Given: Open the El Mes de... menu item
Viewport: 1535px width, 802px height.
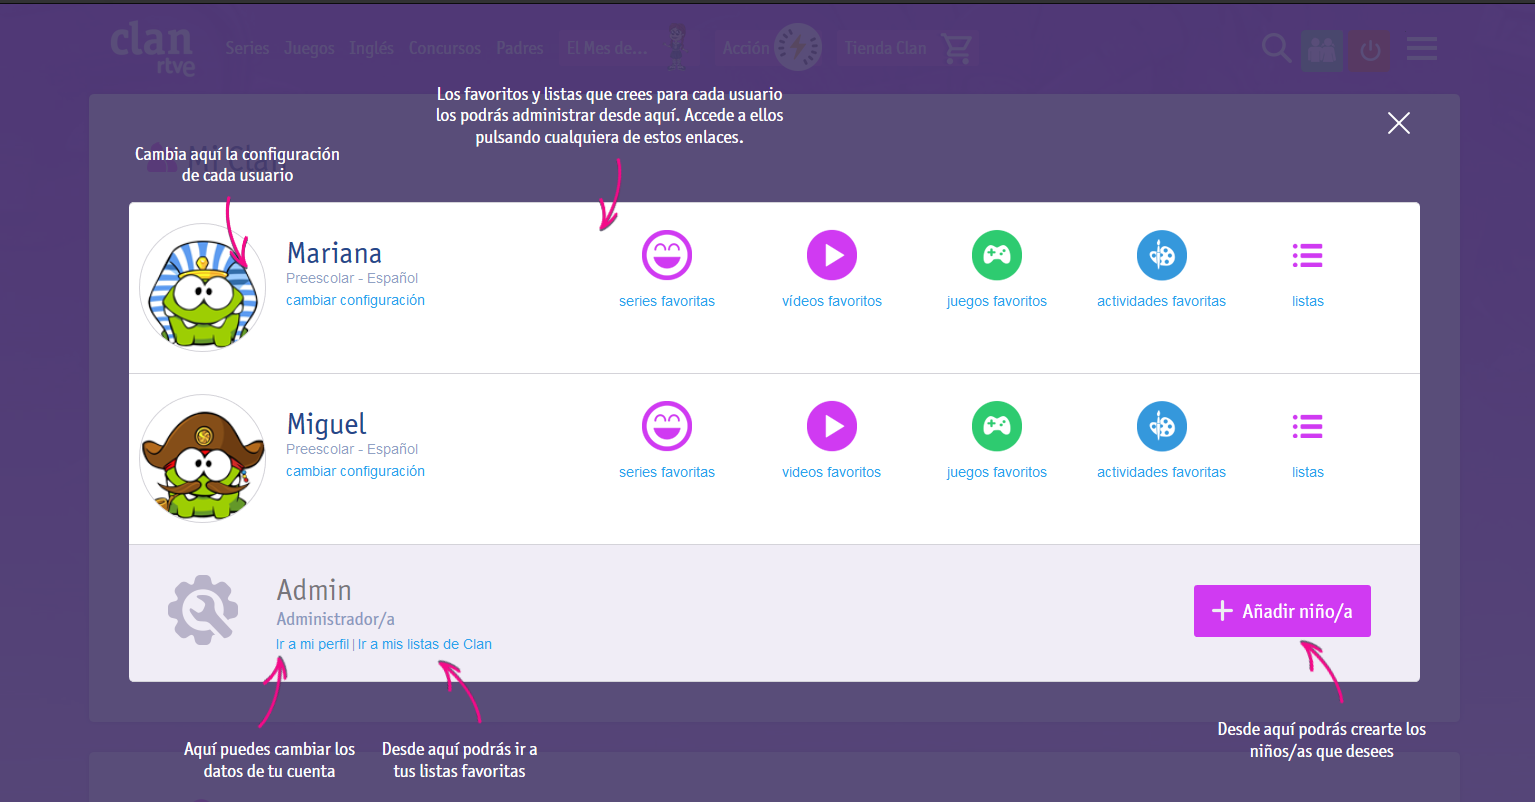Looking at the screenshot, I should click(x=607, y=48).
